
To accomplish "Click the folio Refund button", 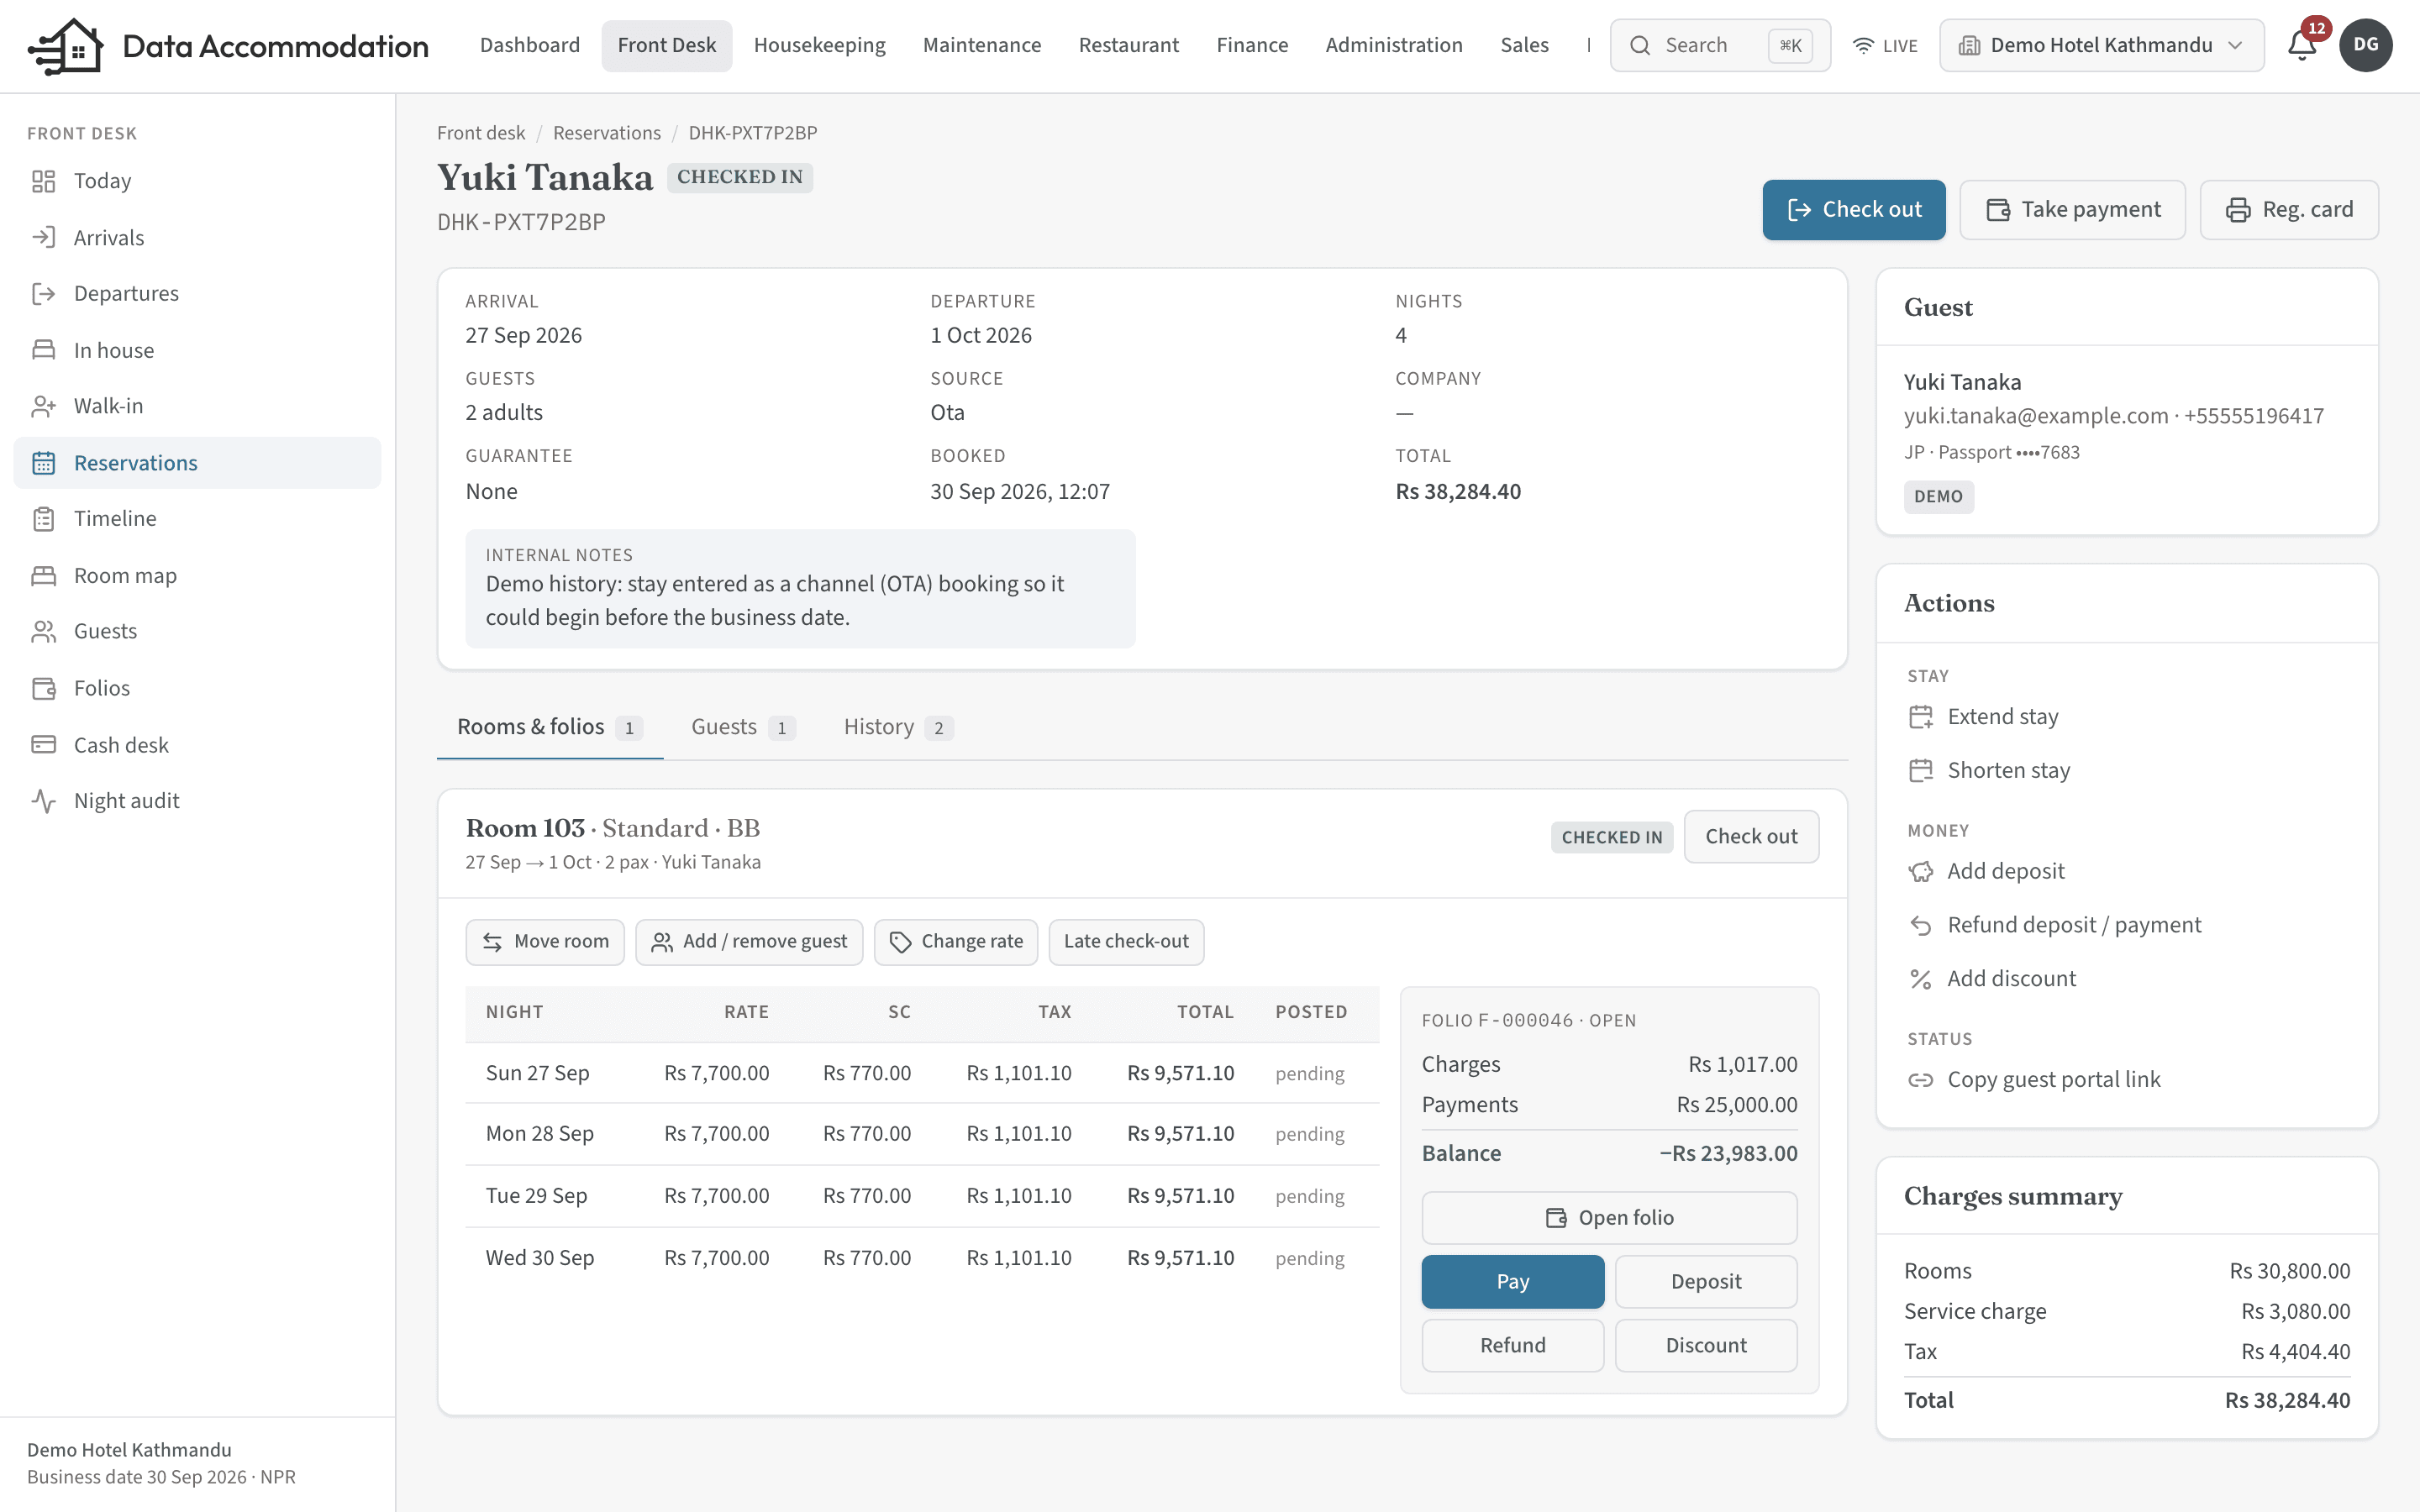I will (x=1512, y=1346).
